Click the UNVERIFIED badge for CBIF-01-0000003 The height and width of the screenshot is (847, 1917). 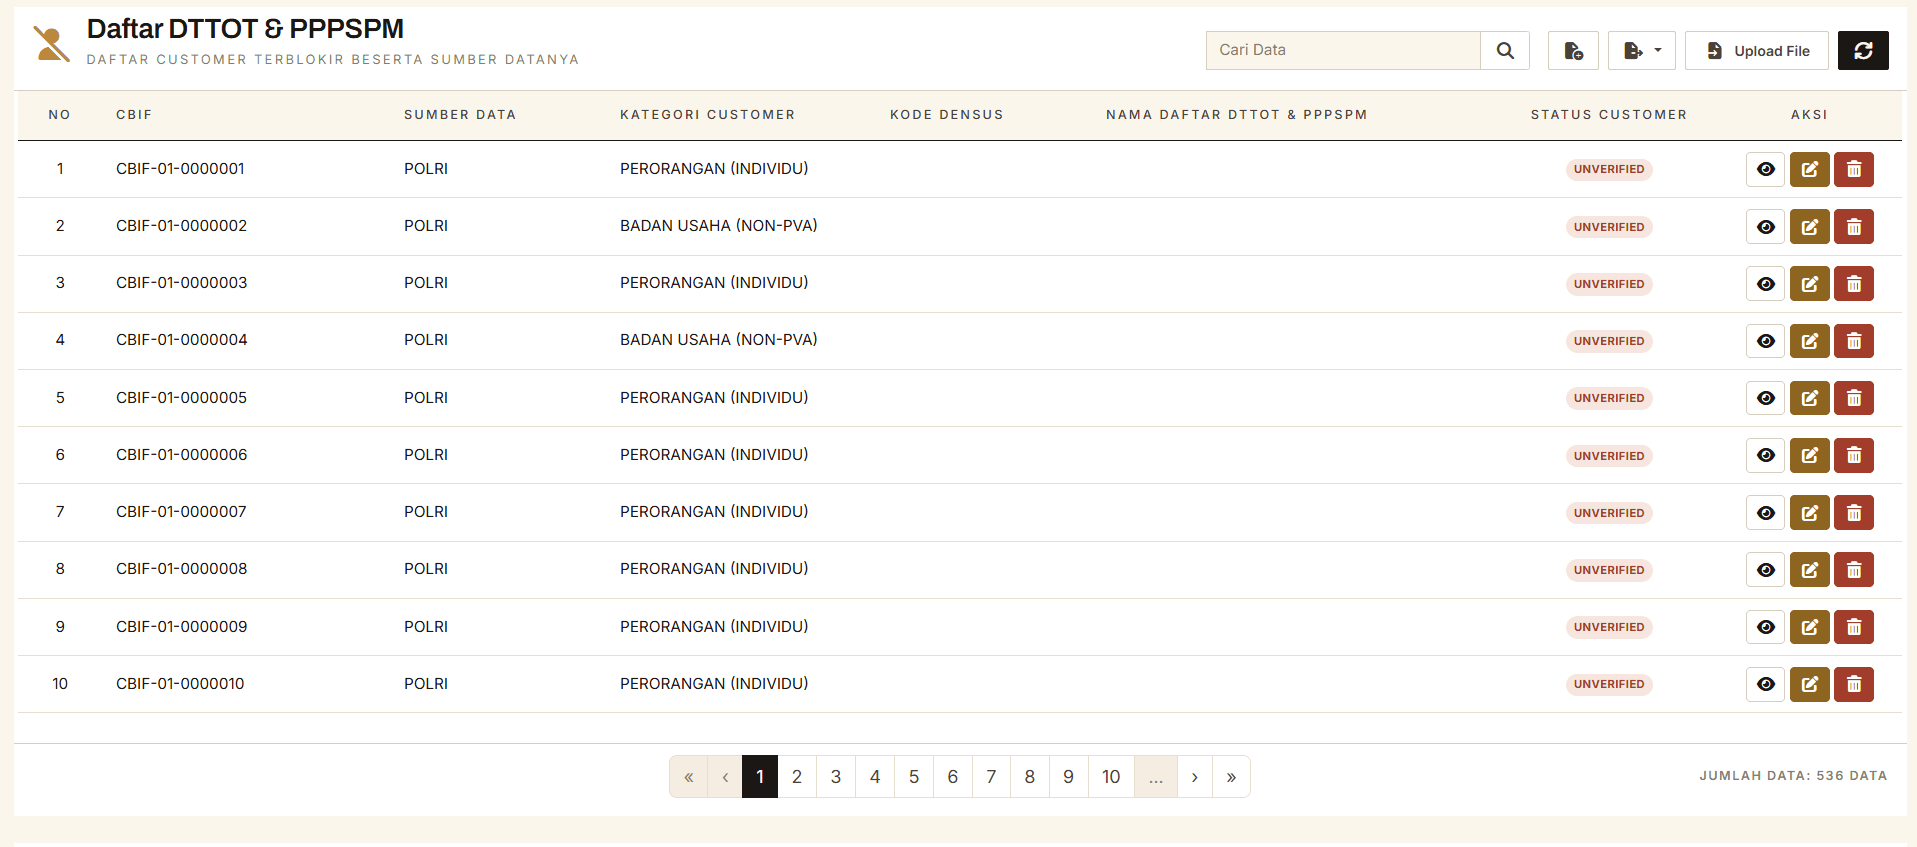point(1609,284)
